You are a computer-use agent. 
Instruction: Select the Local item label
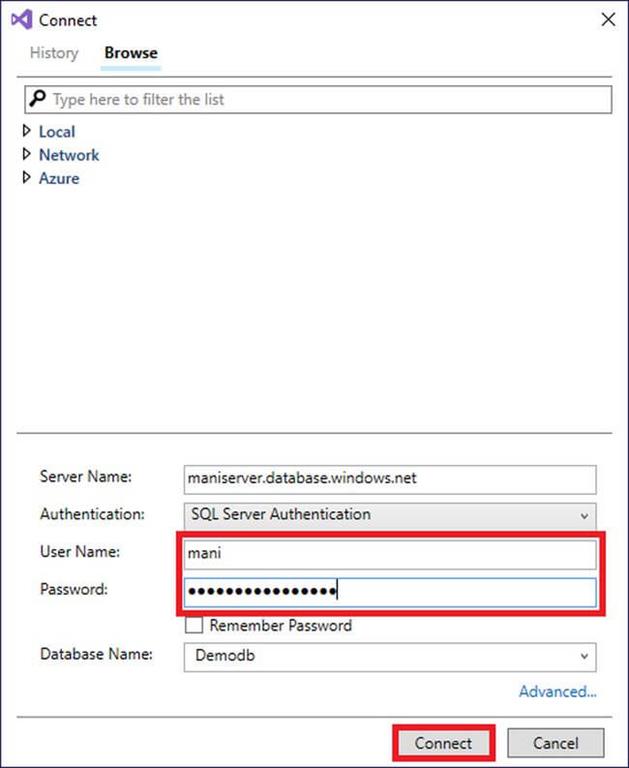[57, 132]
